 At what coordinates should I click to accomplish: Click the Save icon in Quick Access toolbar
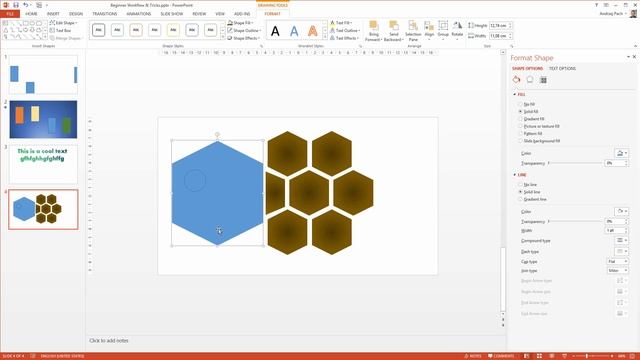tap(16, 5)
